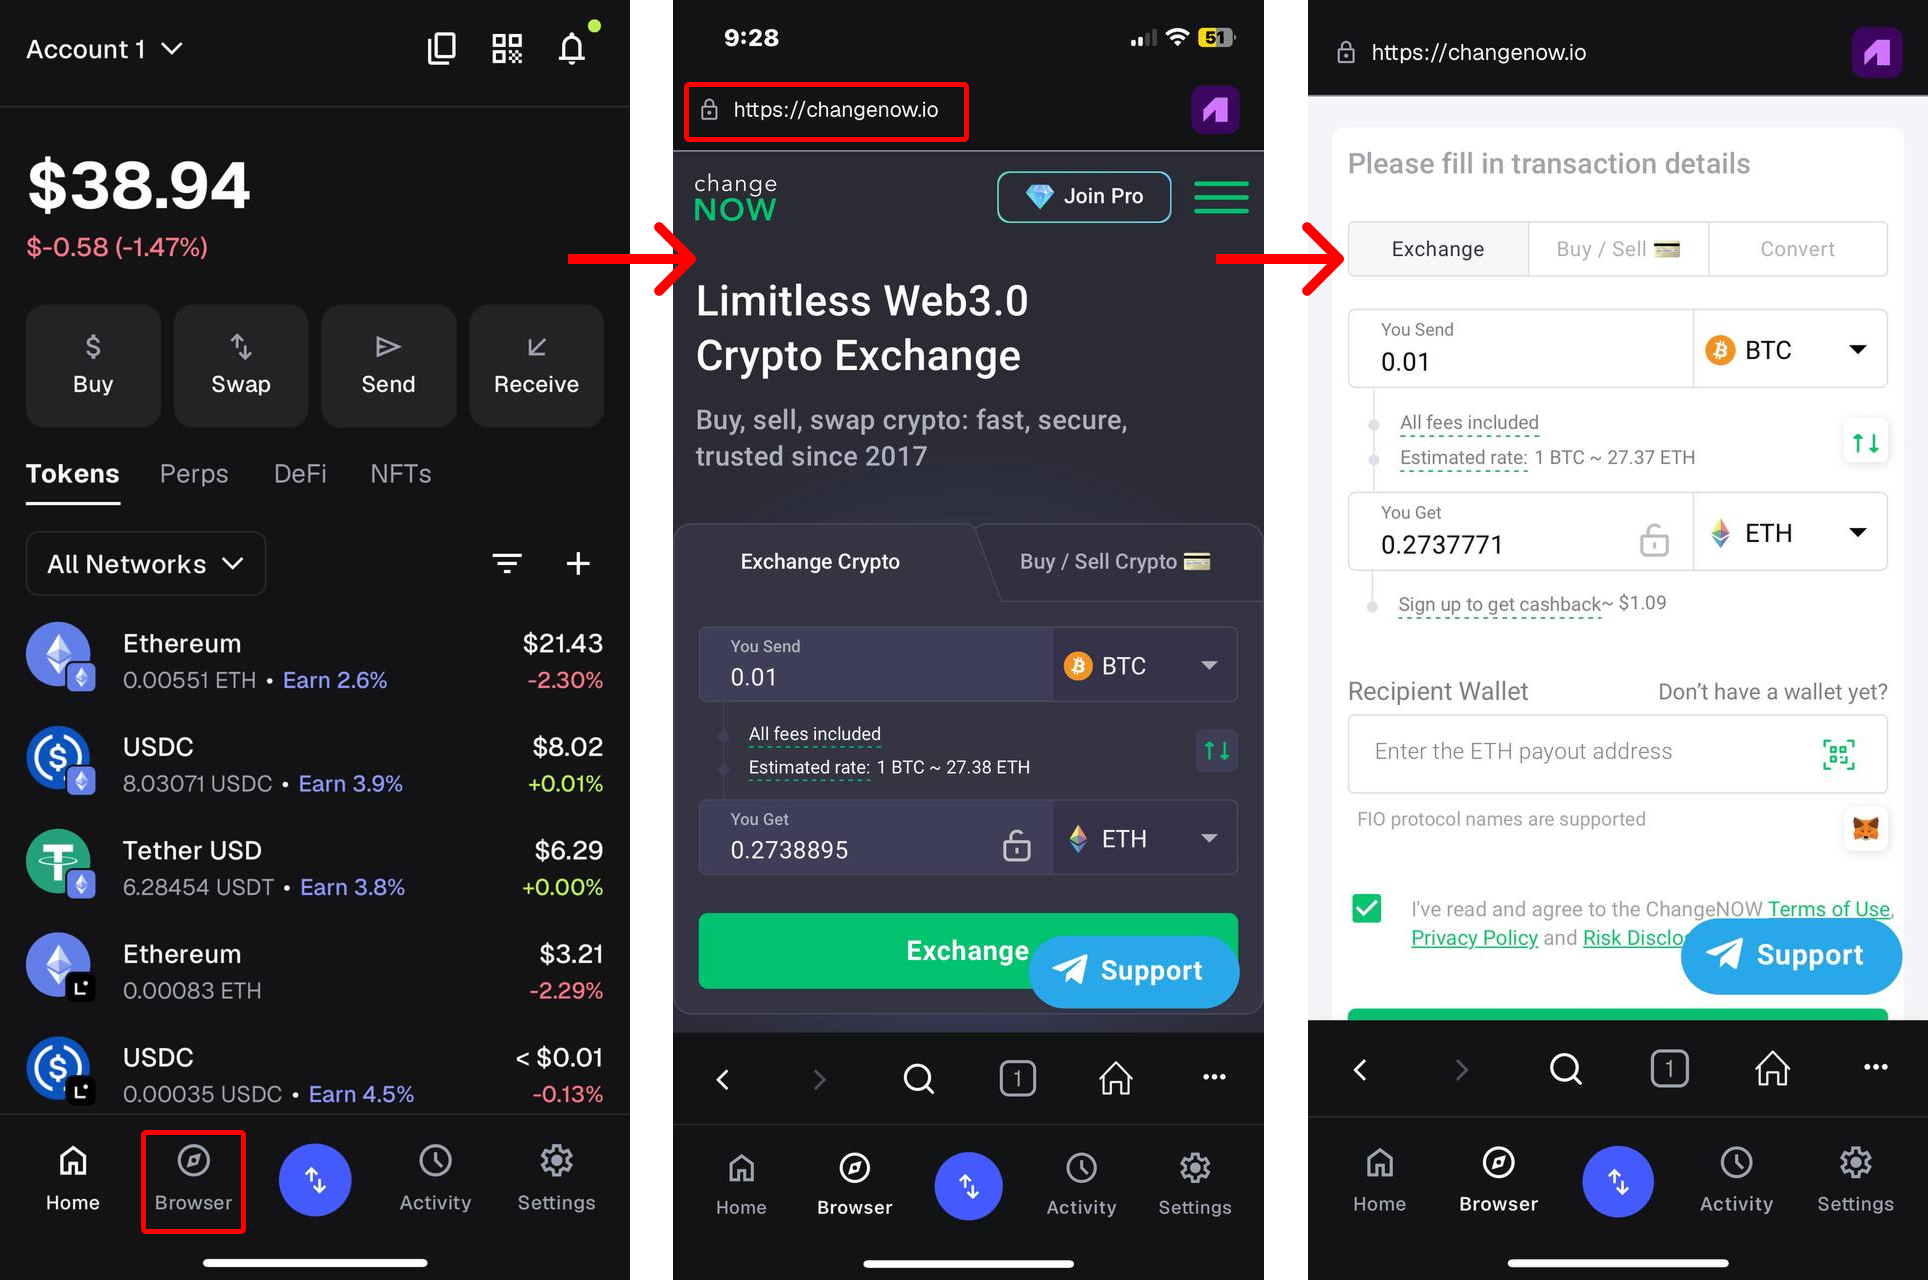Open QR code scanner in wallet header
Image resolution: width=1928 pixels, height=1280 pixels.
point(507,49)
